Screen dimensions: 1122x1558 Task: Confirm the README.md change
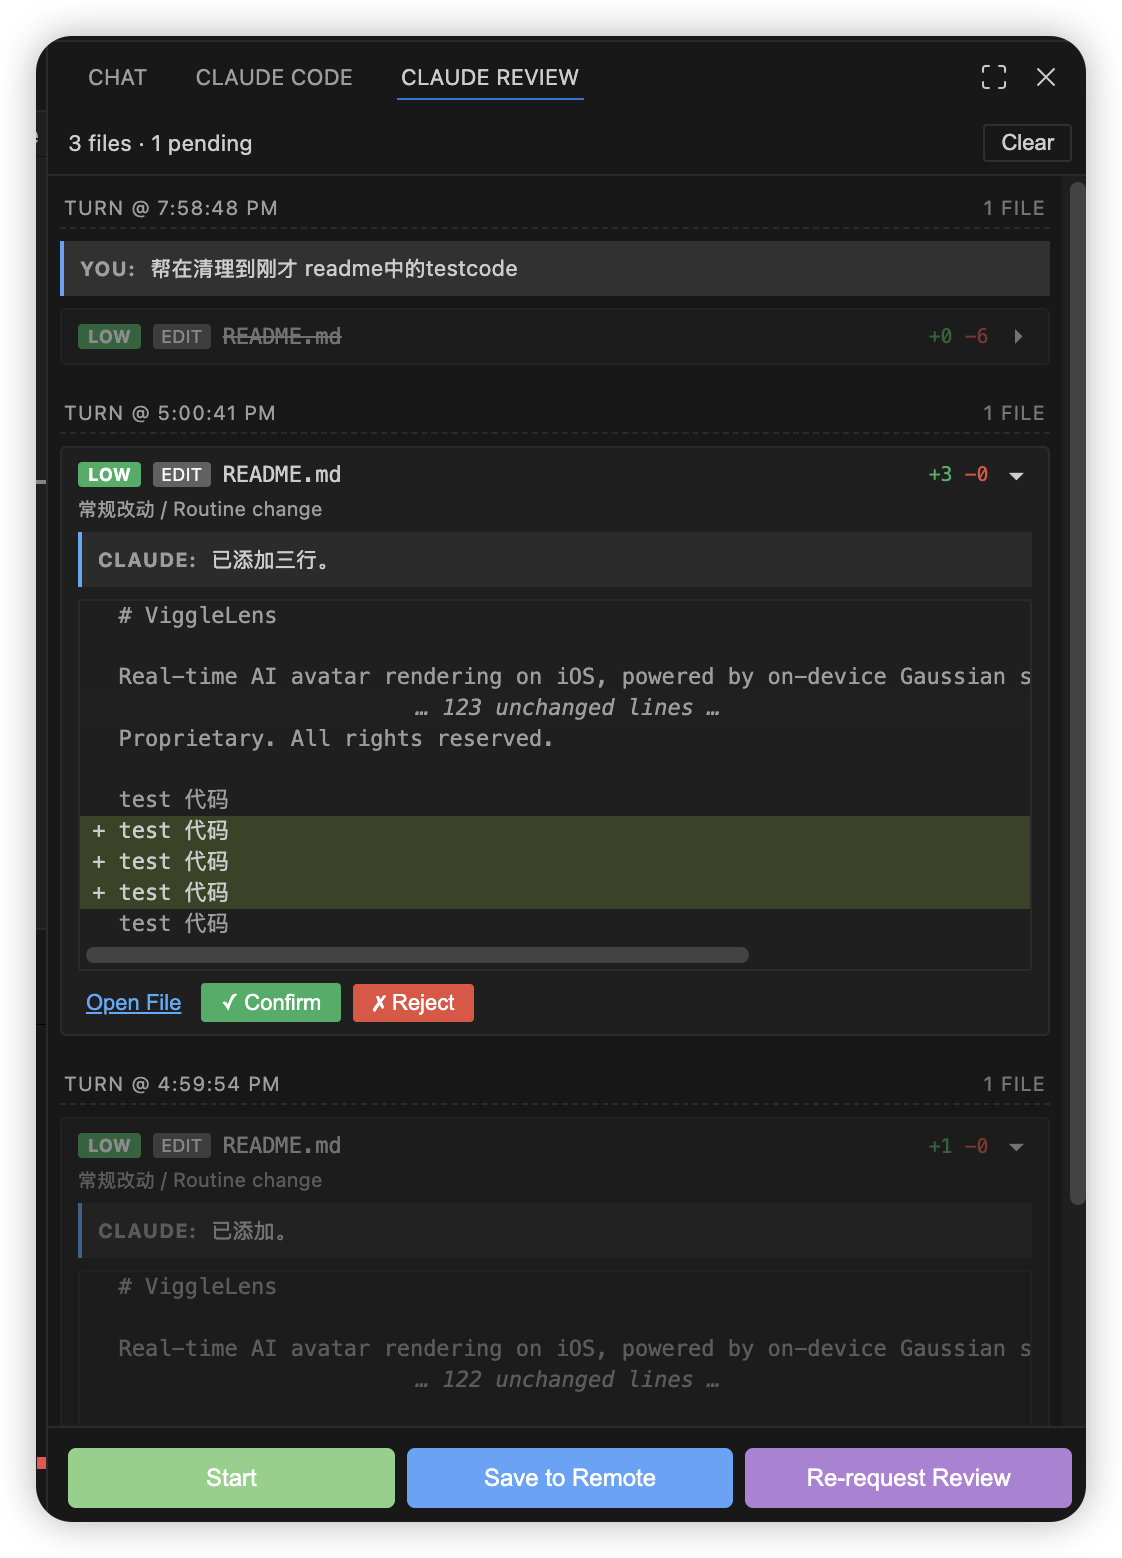[271, 1002]
